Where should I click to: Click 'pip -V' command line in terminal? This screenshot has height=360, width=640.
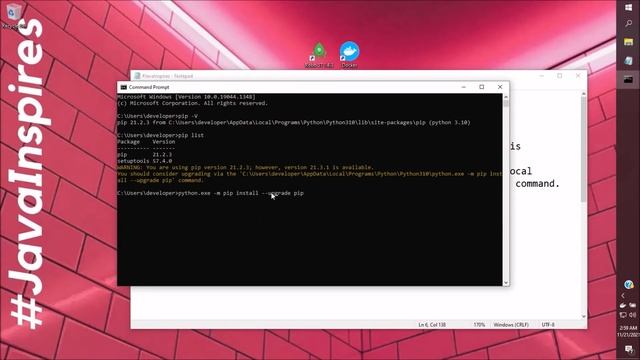[188, 116]
